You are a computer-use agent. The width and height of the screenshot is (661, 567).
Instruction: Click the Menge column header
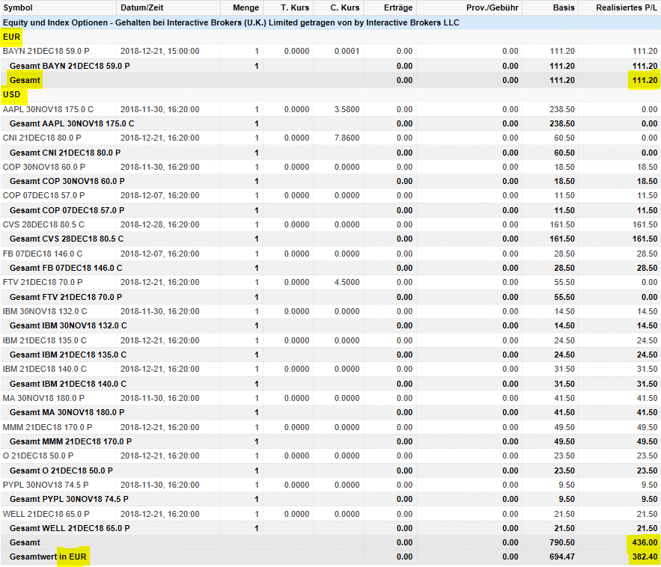[x=245, y=8]
